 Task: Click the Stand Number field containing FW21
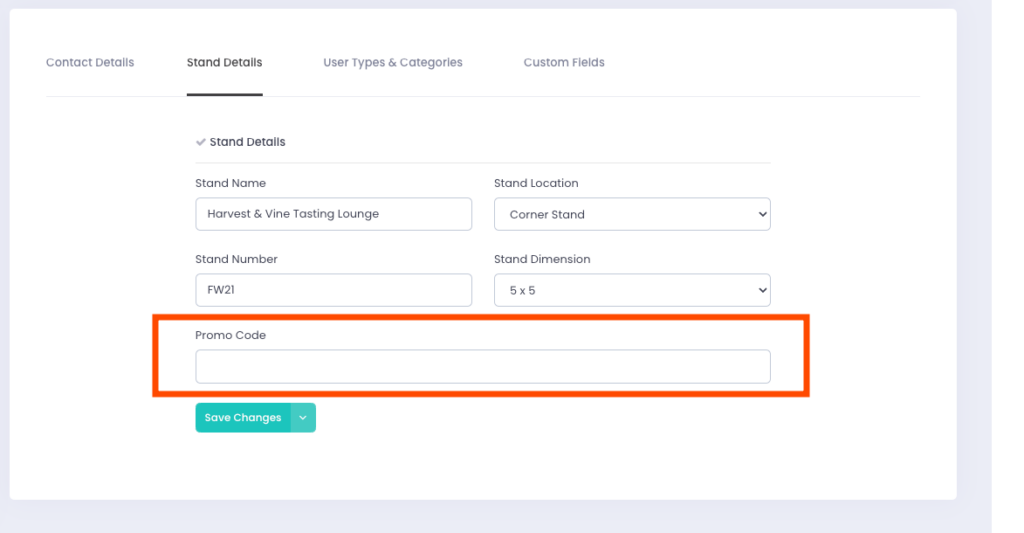[x=333, y=290]
